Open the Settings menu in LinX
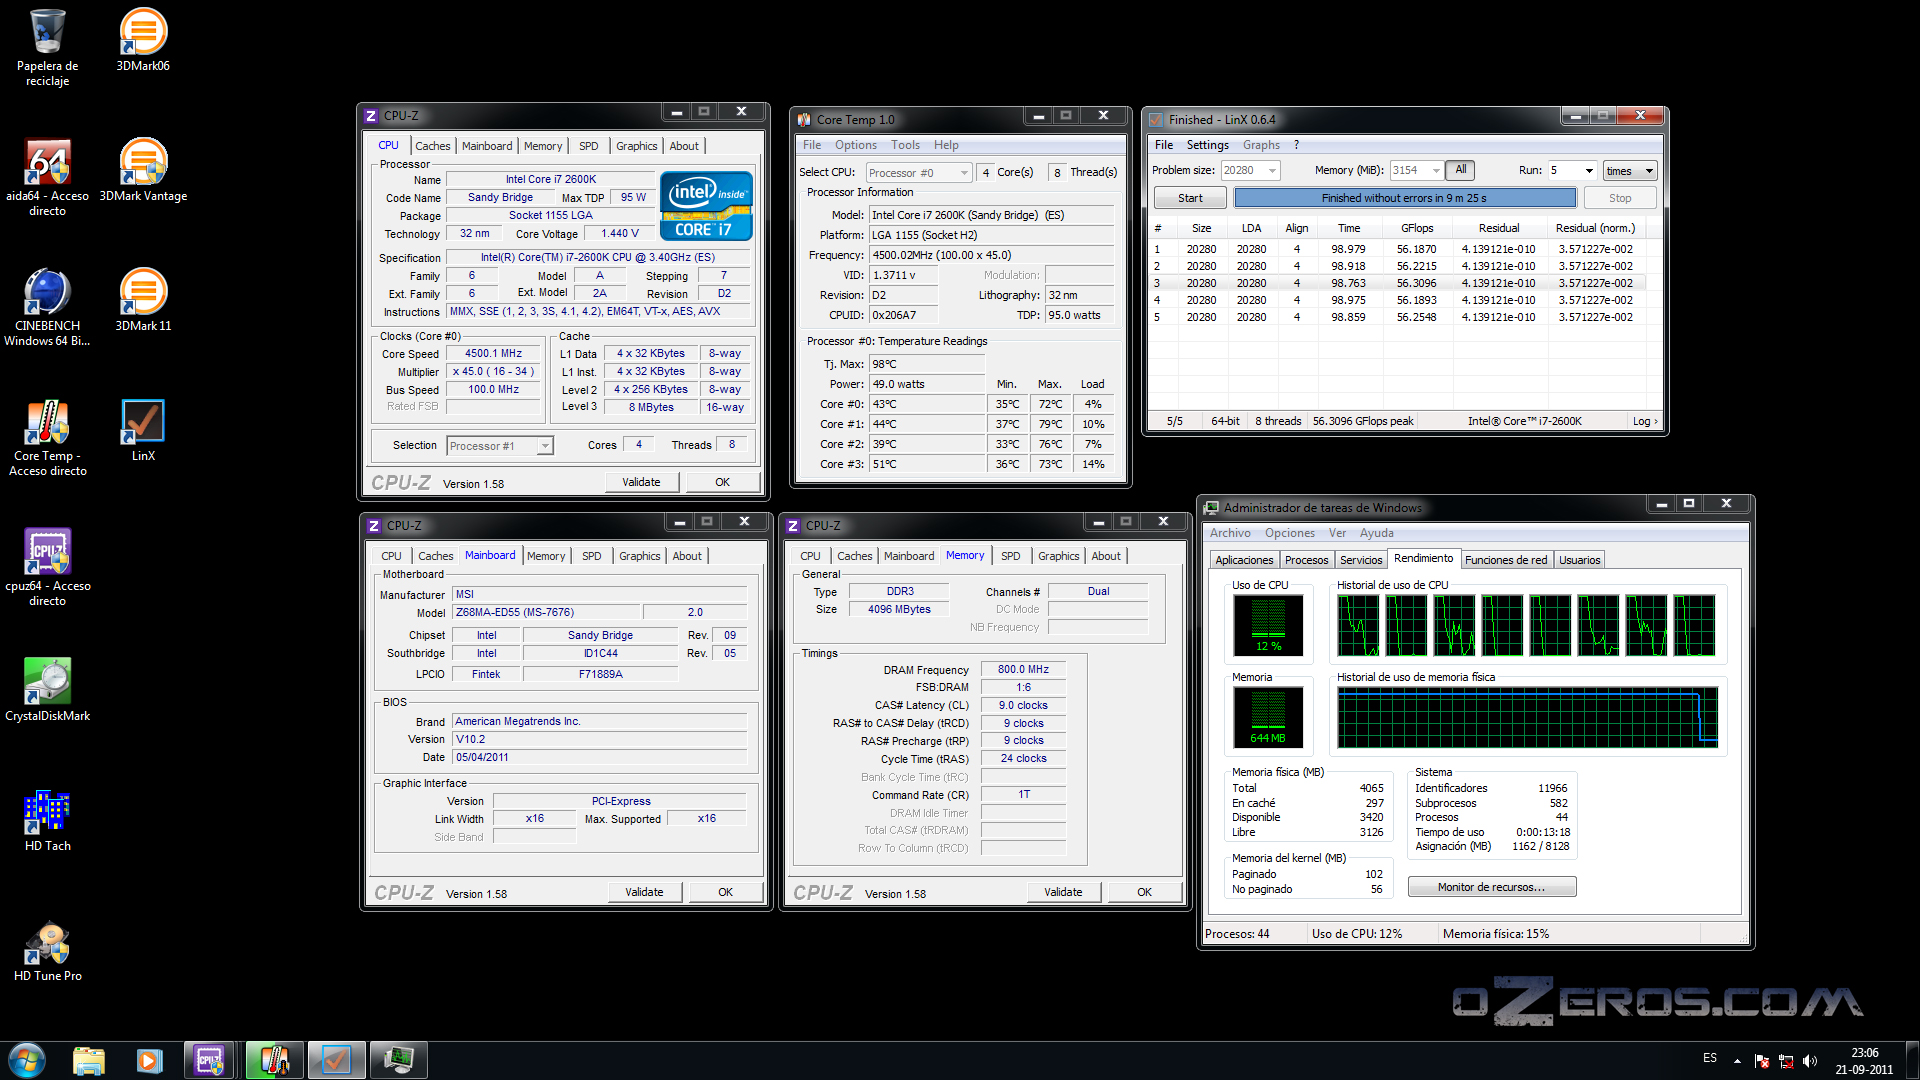Screen dimensions: 1920x1080 pyautogui.click(x=1207, y=145)
